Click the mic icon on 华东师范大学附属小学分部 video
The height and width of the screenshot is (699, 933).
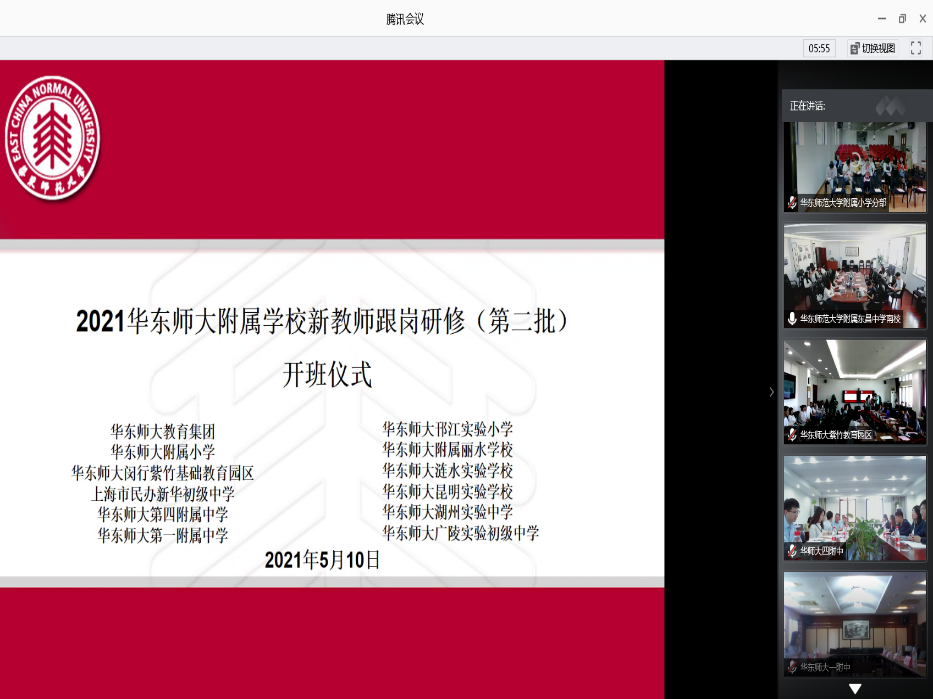[x=792, y=203]
